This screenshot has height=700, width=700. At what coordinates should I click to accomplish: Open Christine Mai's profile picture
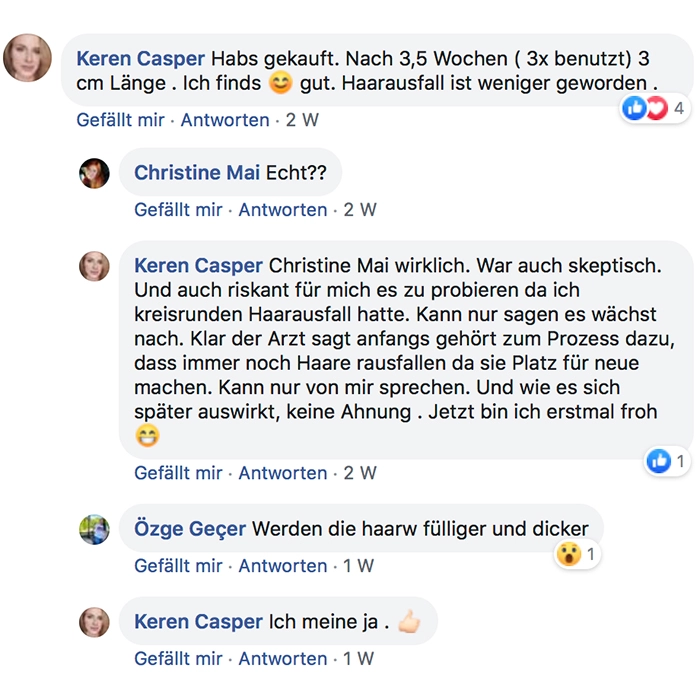tap(94, 173)
